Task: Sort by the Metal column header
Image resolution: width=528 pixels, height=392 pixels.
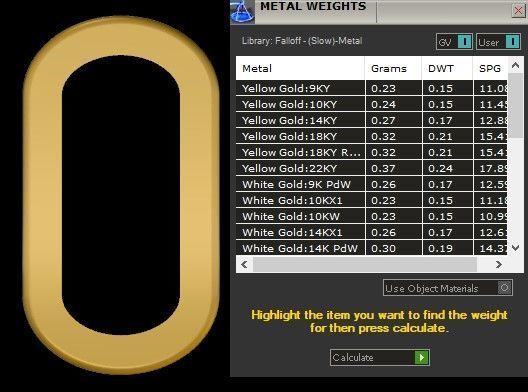Action: tap(300, 68)
